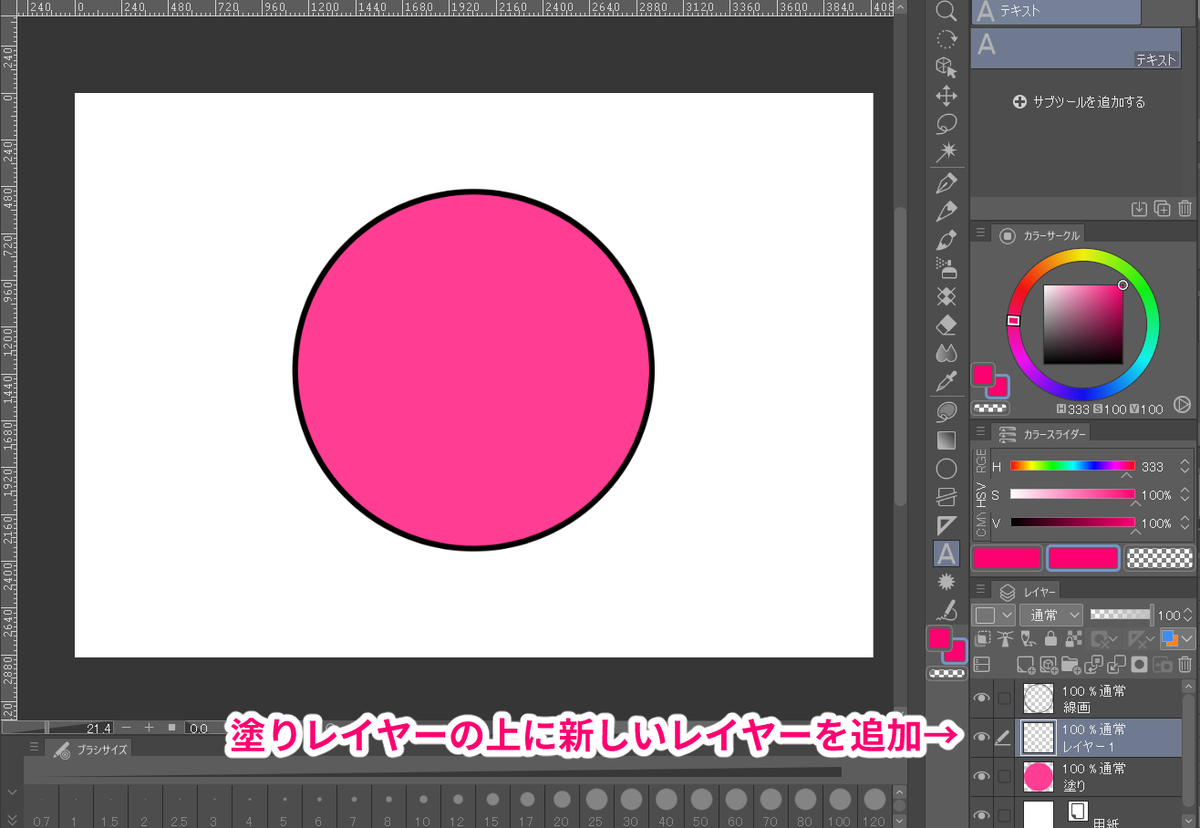This screenshot has height=828, width=1200.
Task: Select the Airbrush tool
Action: pos(947,267)
